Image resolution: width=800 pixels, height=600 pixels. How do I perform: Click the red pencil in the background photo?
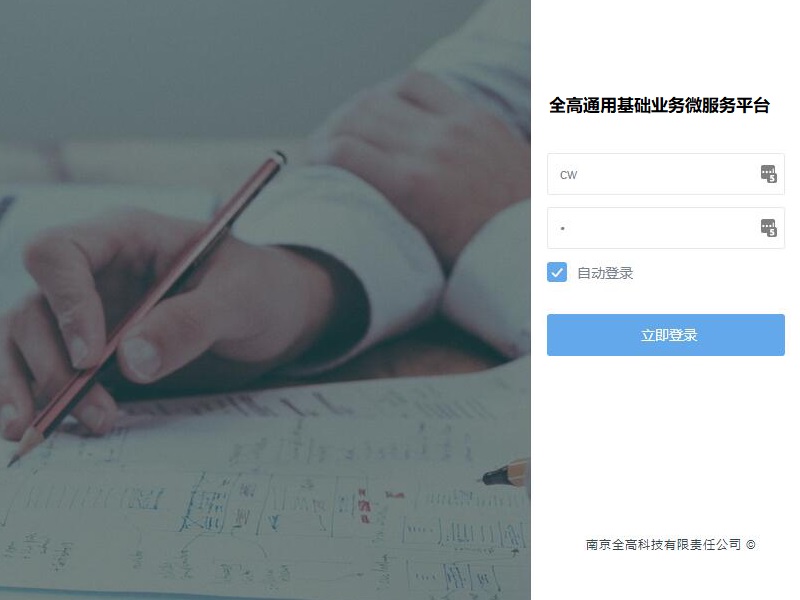[148, 306]
